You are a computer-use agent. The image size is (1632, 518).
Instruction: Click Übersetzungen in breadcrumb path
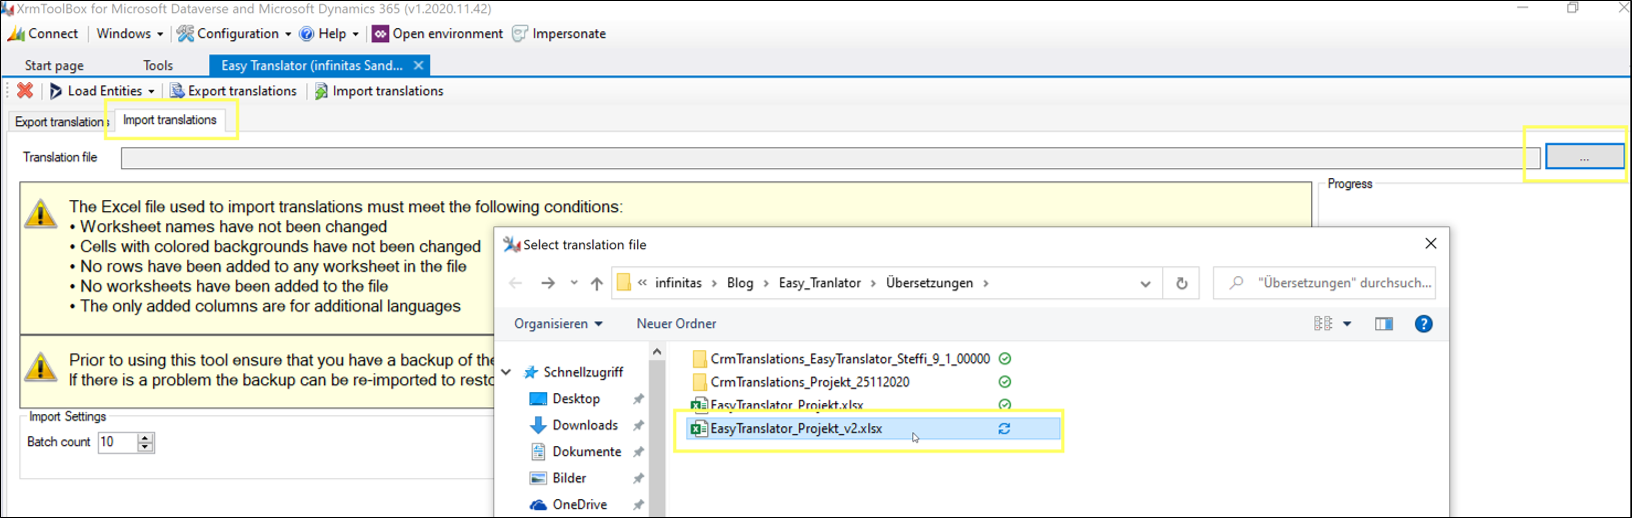pos(929,283)
